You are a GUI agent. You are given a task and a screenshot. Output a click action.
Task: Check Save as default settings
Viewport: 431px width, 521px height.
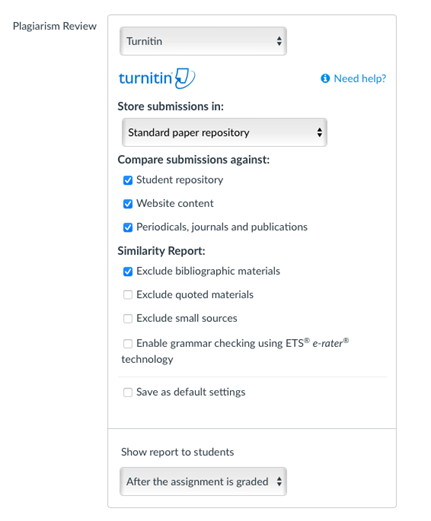pyautogui.click(x=128, y=392)
